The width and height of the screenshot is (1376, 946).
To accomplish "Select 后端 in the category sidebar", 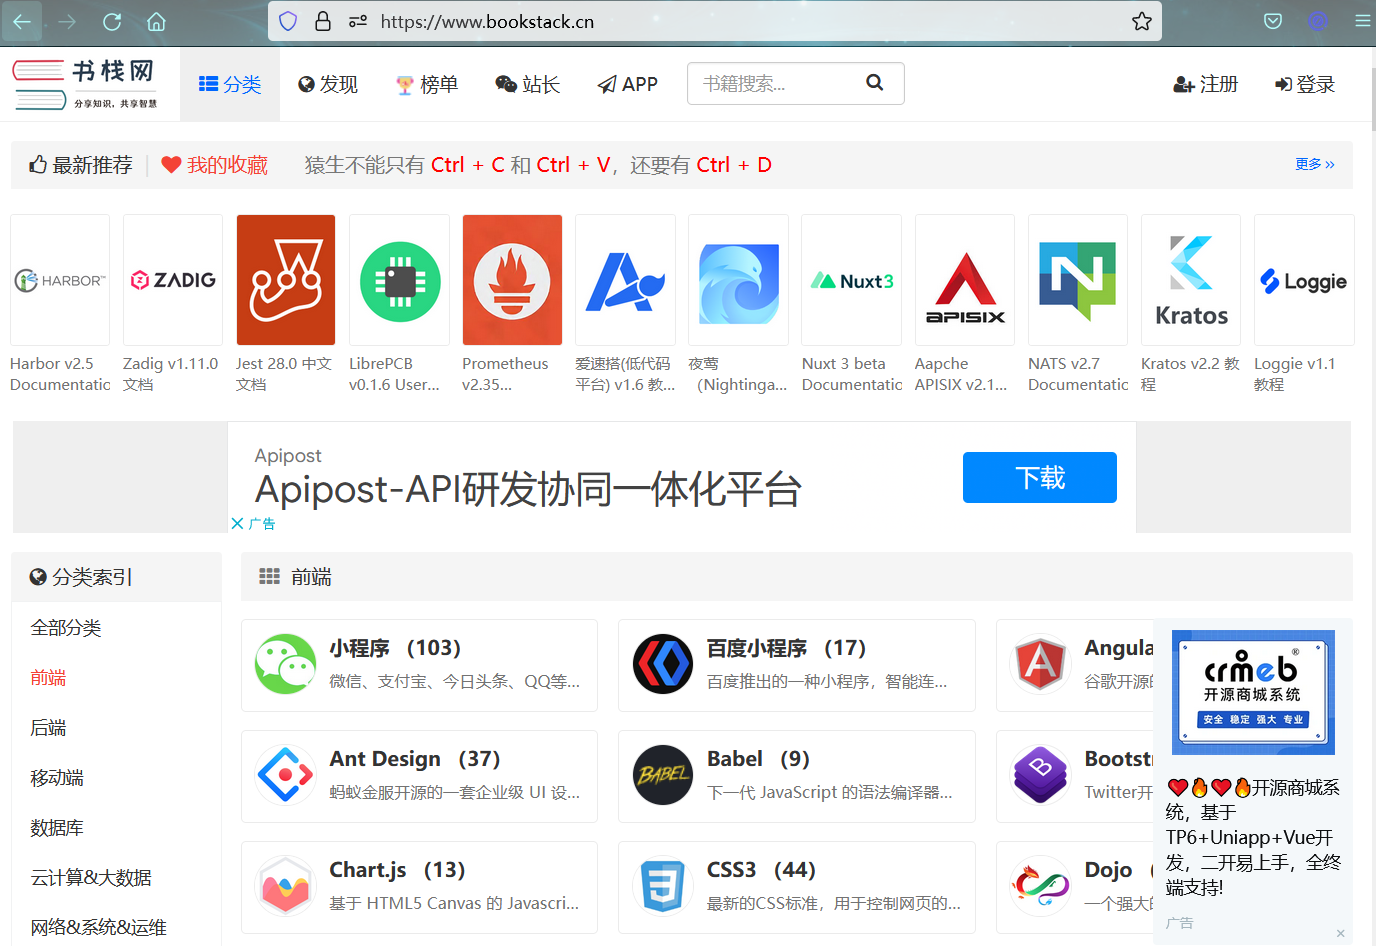I will 48,728.
